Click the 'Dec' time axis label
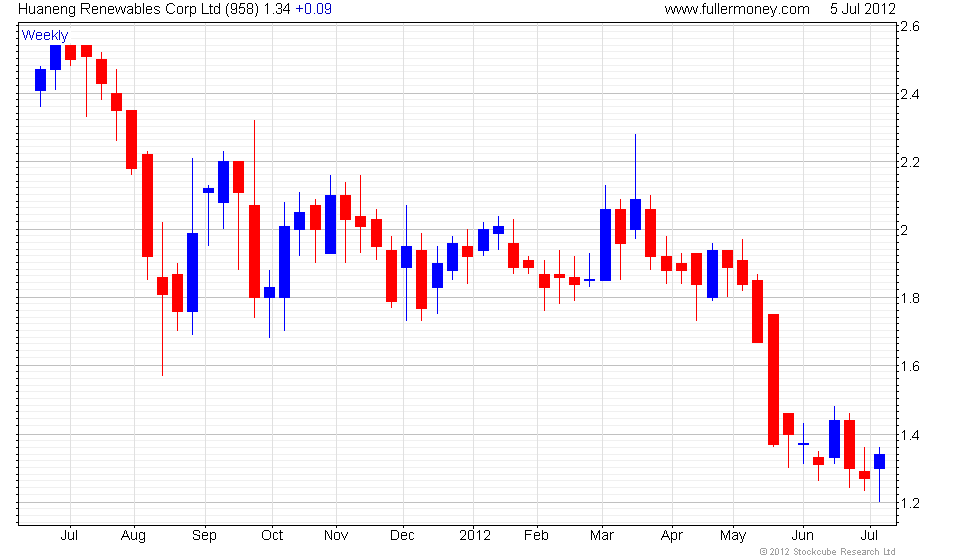980x560 pixels. pyautogui.click(x=402, y=535)
